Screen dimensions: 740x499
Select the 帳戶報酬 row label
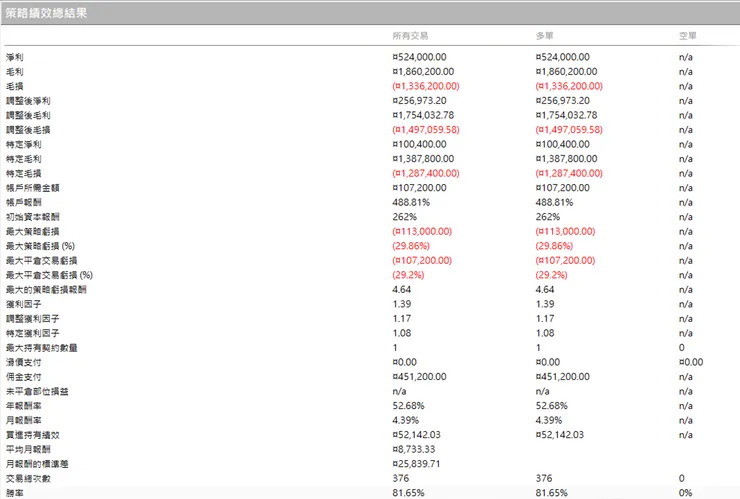click(24, 203)
